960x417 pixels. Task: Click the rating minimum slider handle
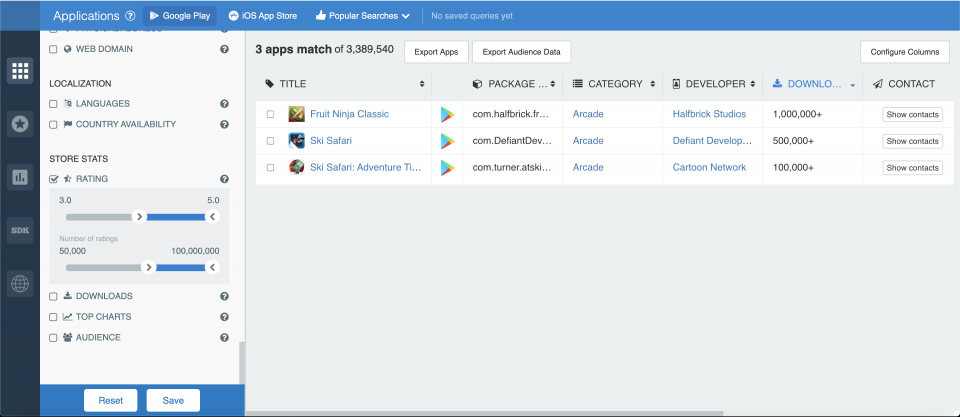(x=140, y=217)
